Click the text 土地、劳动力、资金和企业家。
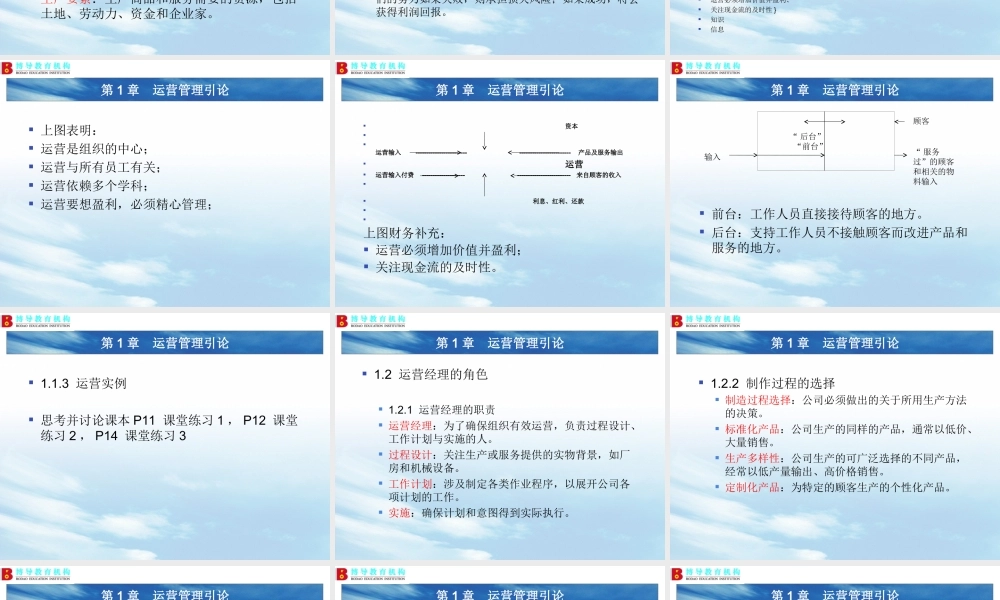Image resolution: width=1000 pixels, height=600 pixels. [128, 13]
